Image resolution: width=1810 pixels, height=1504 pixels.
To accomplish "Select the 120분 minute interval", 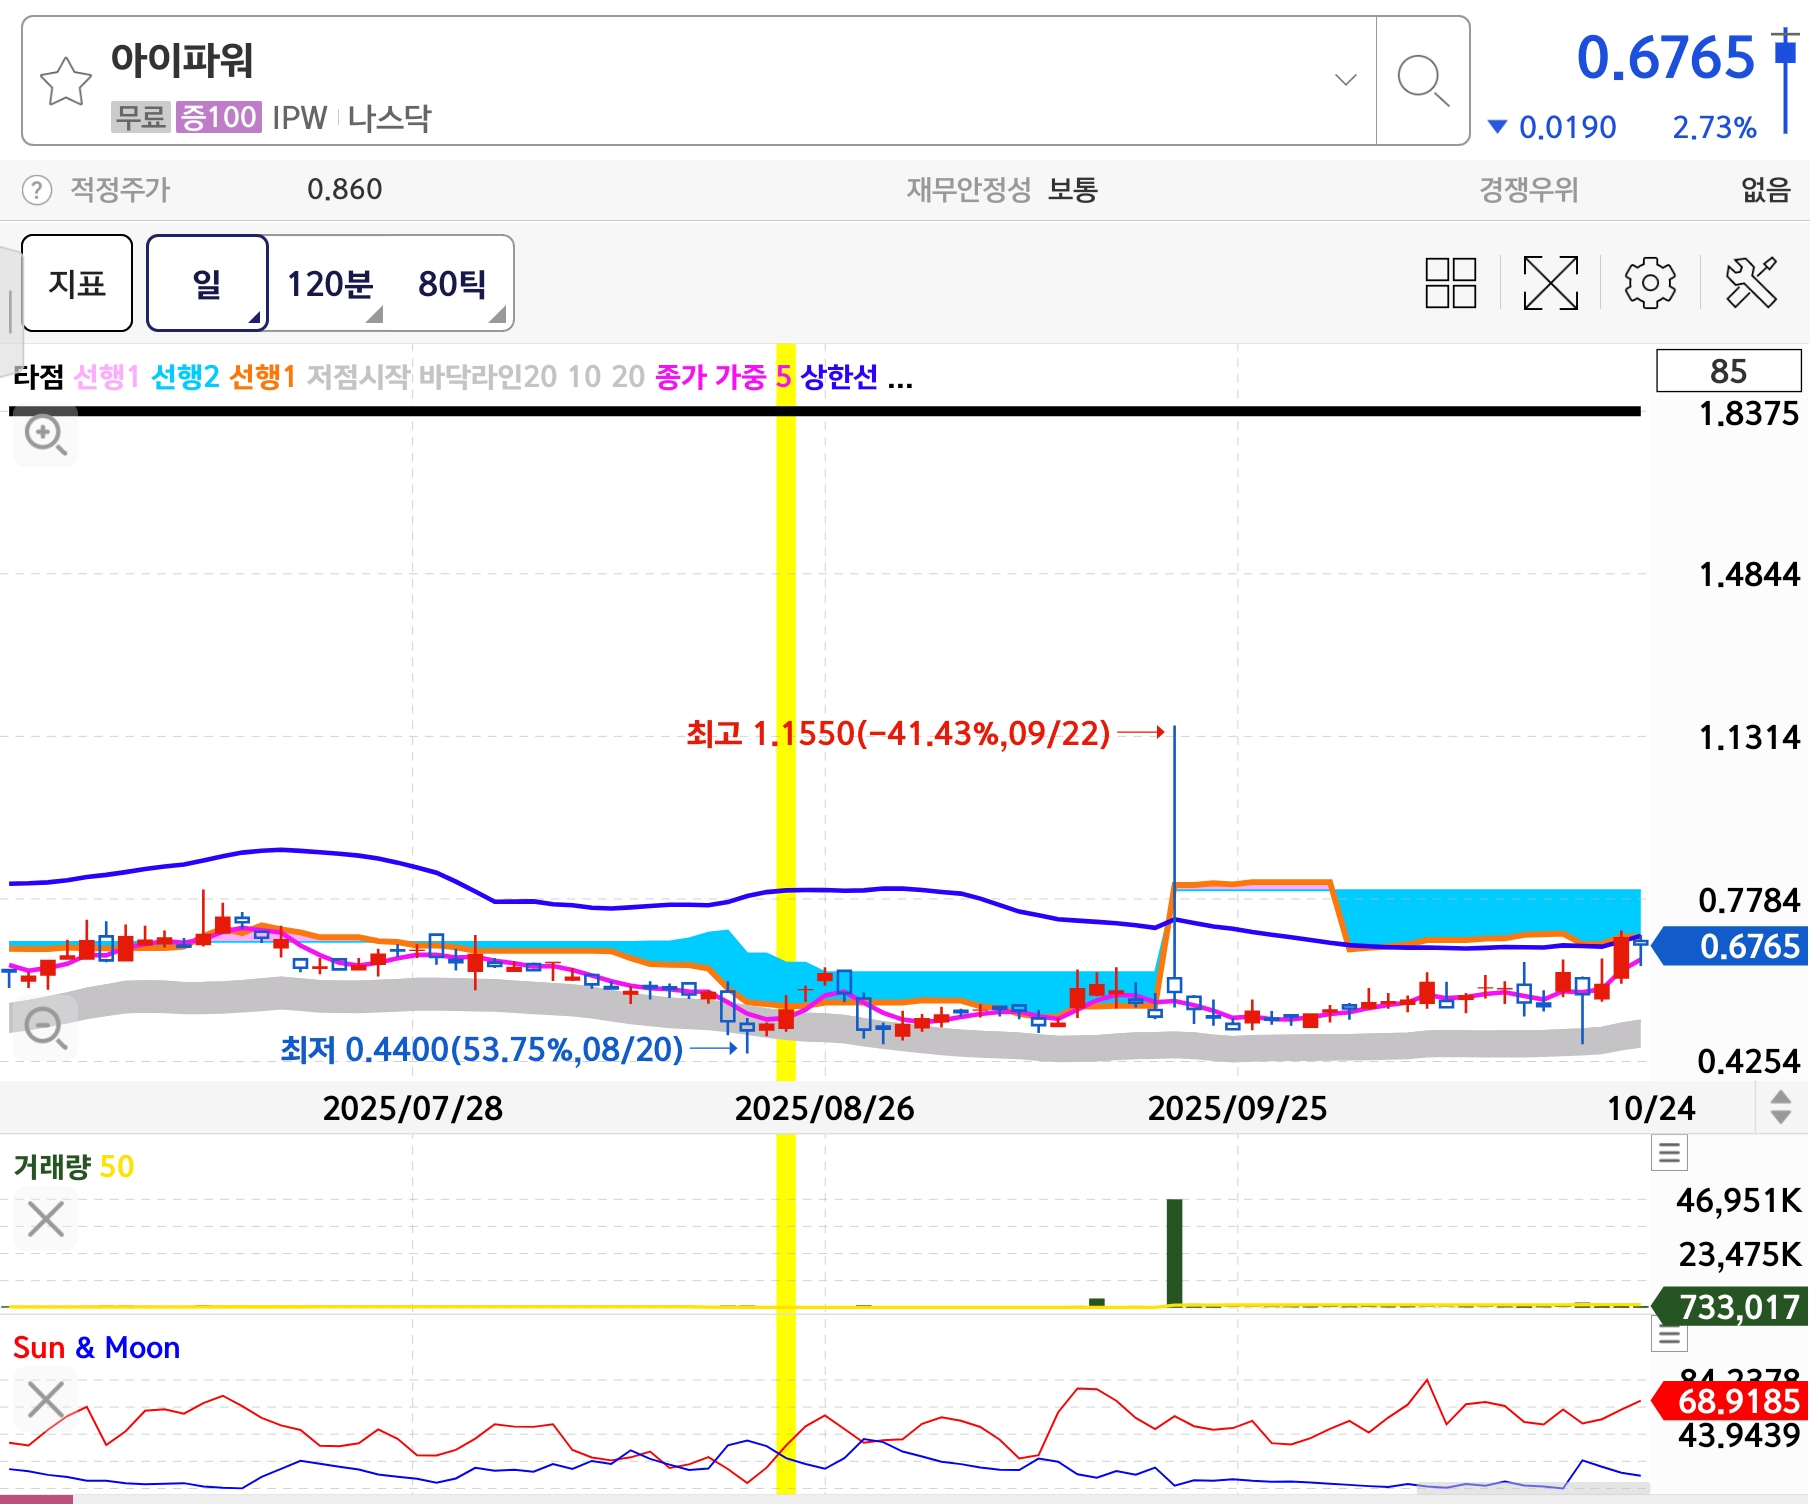I will tap(330, 284).
